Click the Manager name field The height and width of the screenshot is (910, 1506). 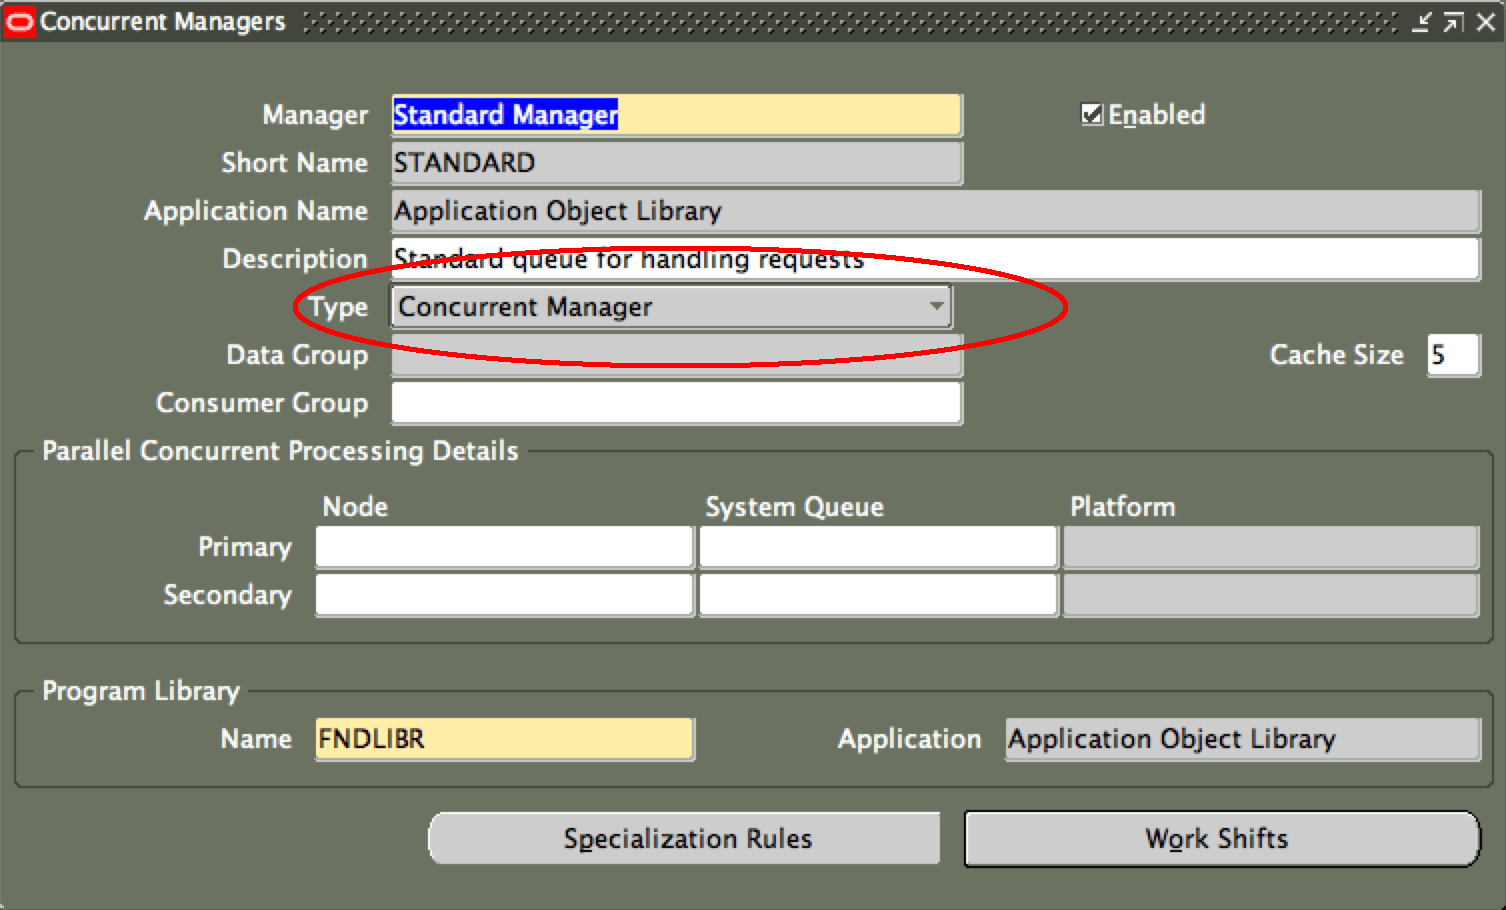tap(676, 115)
